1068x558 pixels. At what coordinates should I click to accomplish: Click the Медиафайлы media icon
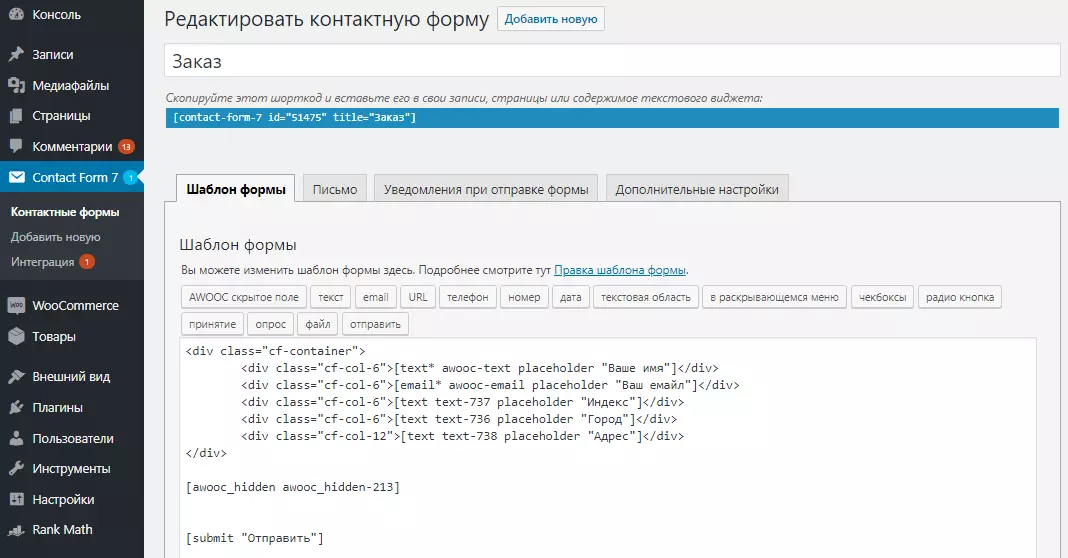(16, 85)
